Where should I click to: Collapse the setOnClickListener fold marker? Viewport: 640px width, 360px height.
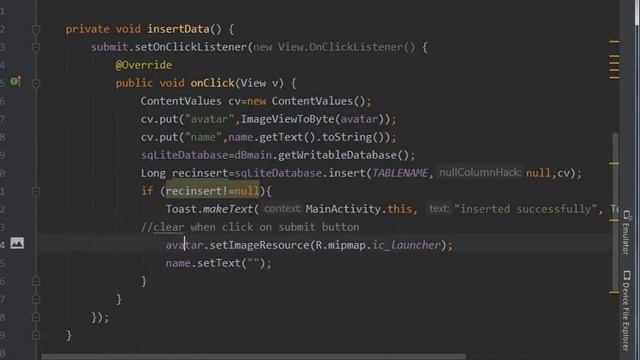(36, 47)
